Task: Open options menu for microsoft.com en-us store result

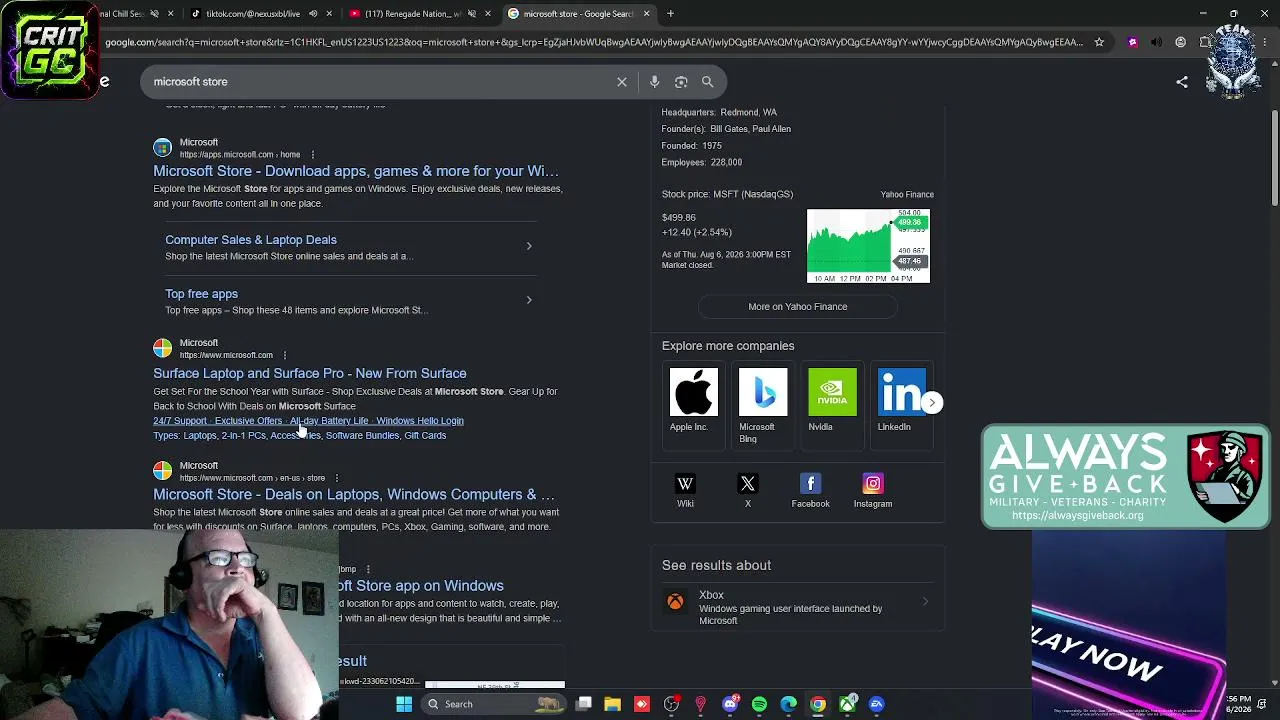Action: coord(336,478)
